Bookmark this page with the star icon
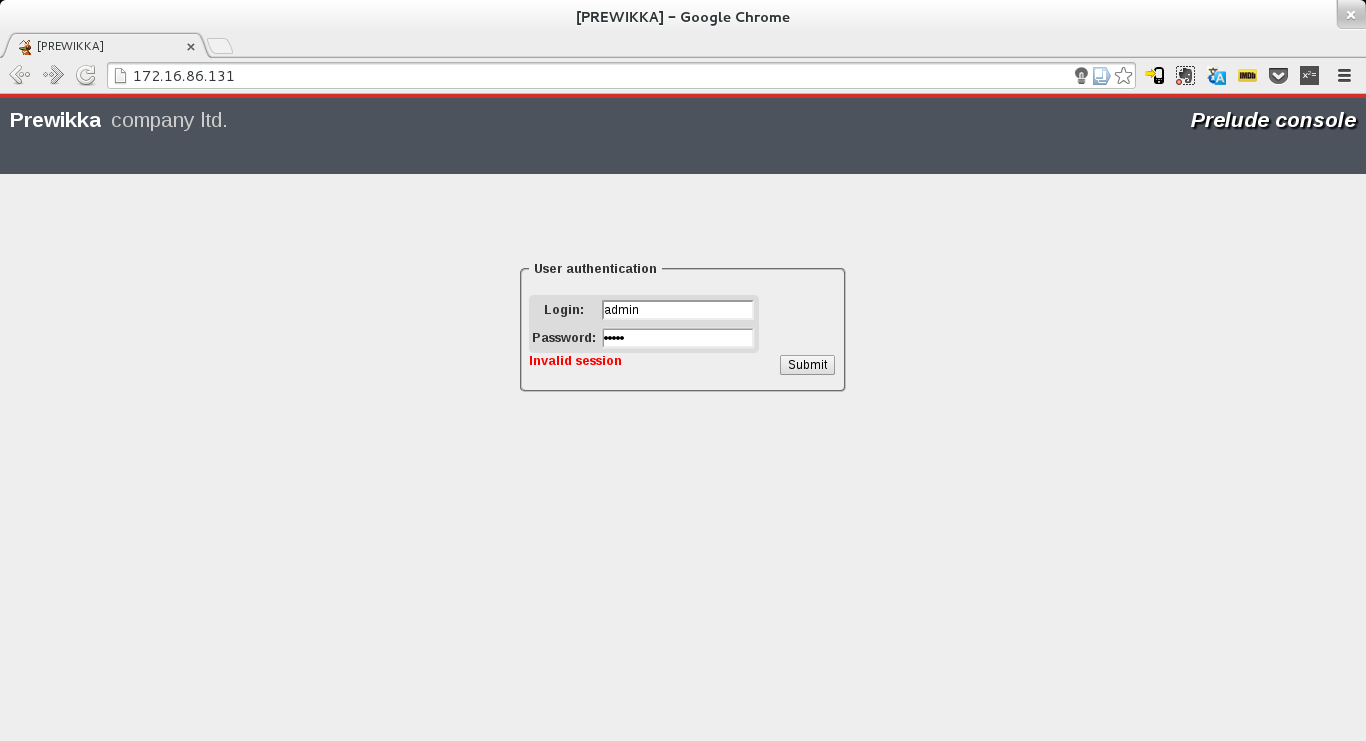The image size is (1366, 741). (1124, 76)
